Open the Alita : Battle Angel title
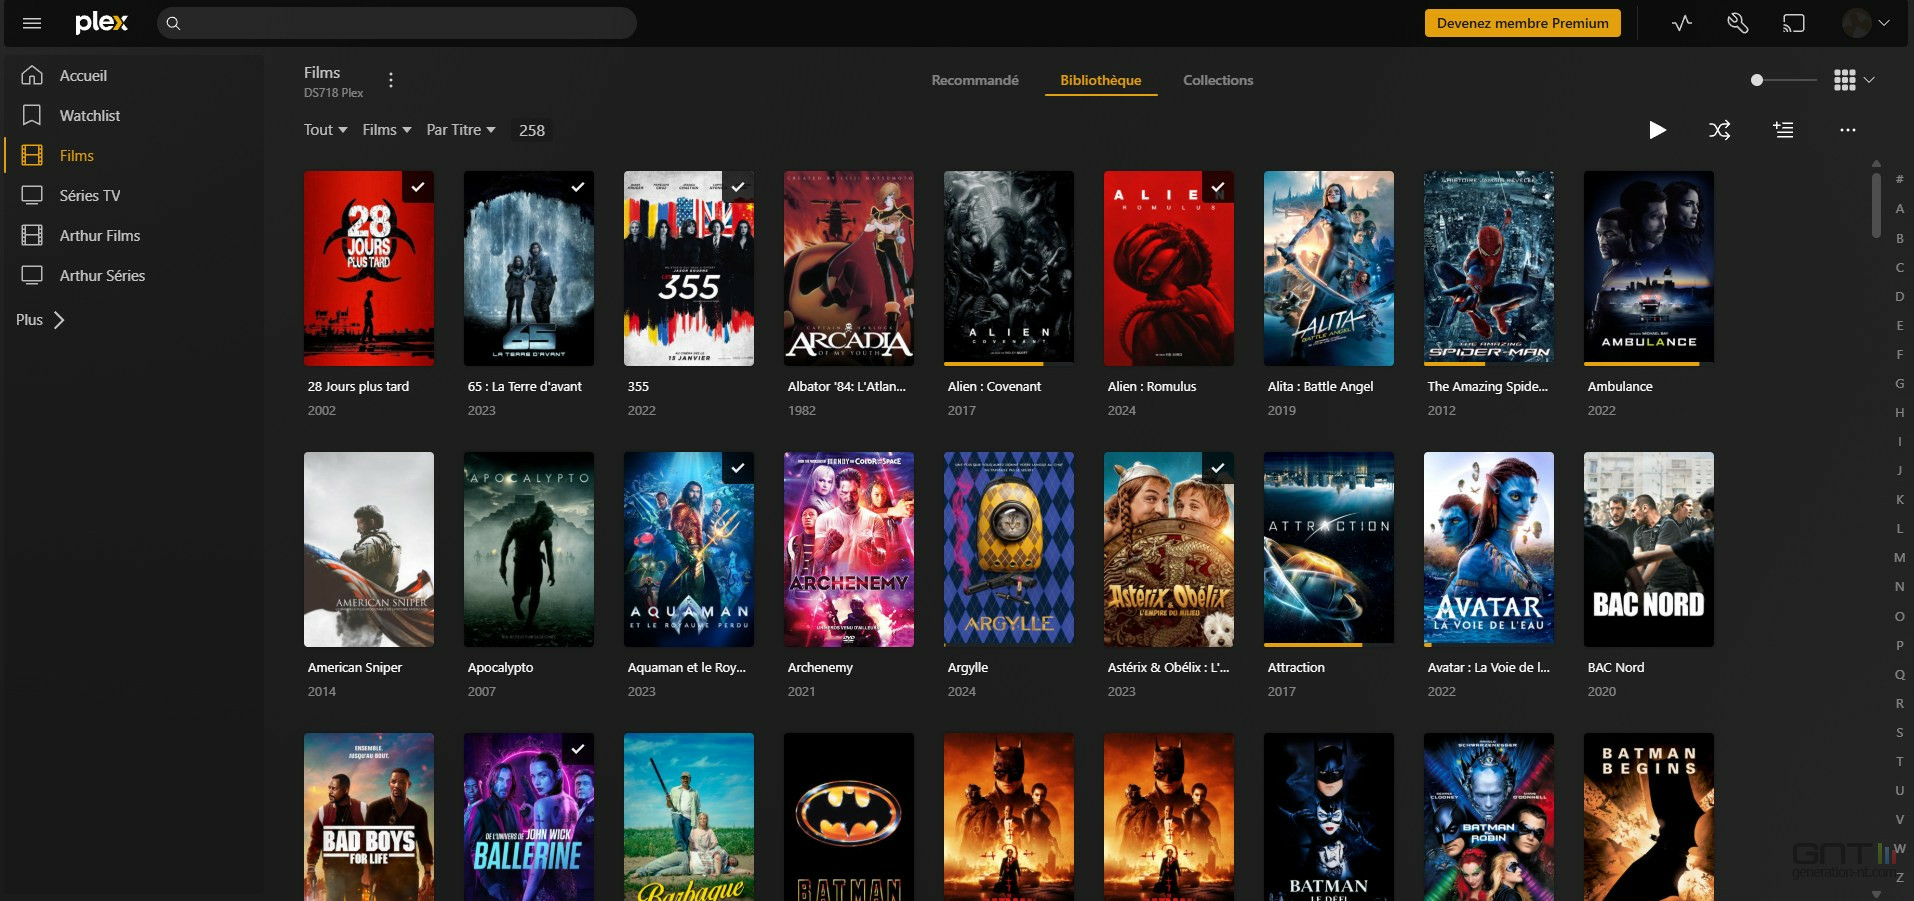Image resolution: width=1914 pixels, height=901 pixels. point(1320,386)
